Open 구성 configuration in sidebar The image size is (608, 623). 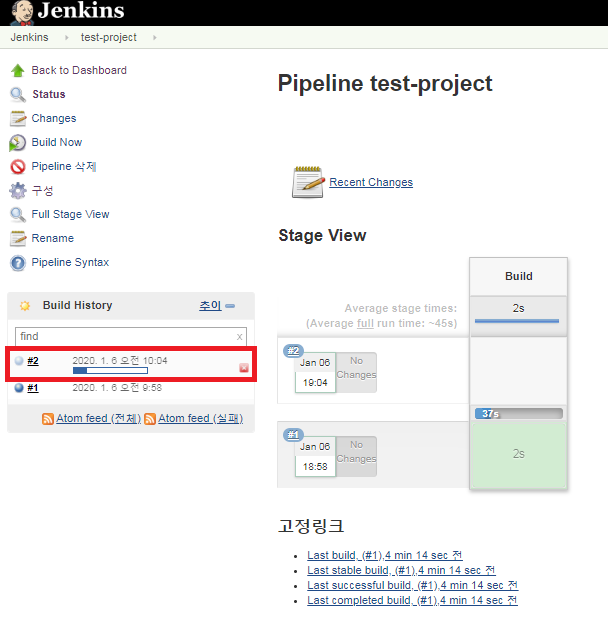(x=42, y=190)
